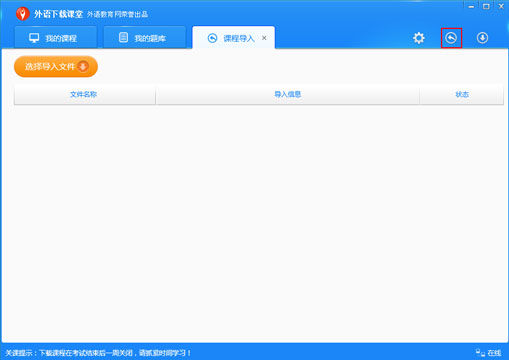
Task: Switch to the 我的题库 tab
Action: 144,38
